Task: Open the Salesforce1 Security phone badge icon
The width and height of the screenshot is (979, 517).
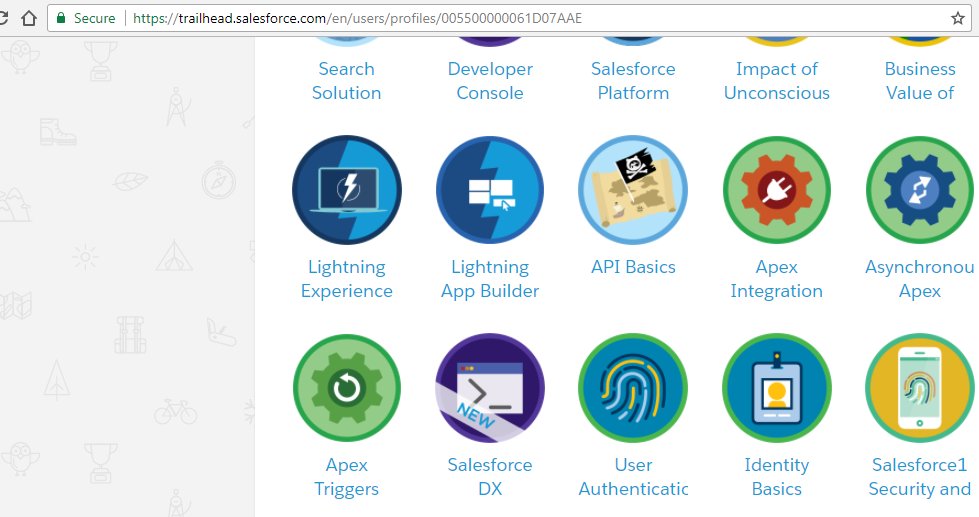Action: point(920,388)
